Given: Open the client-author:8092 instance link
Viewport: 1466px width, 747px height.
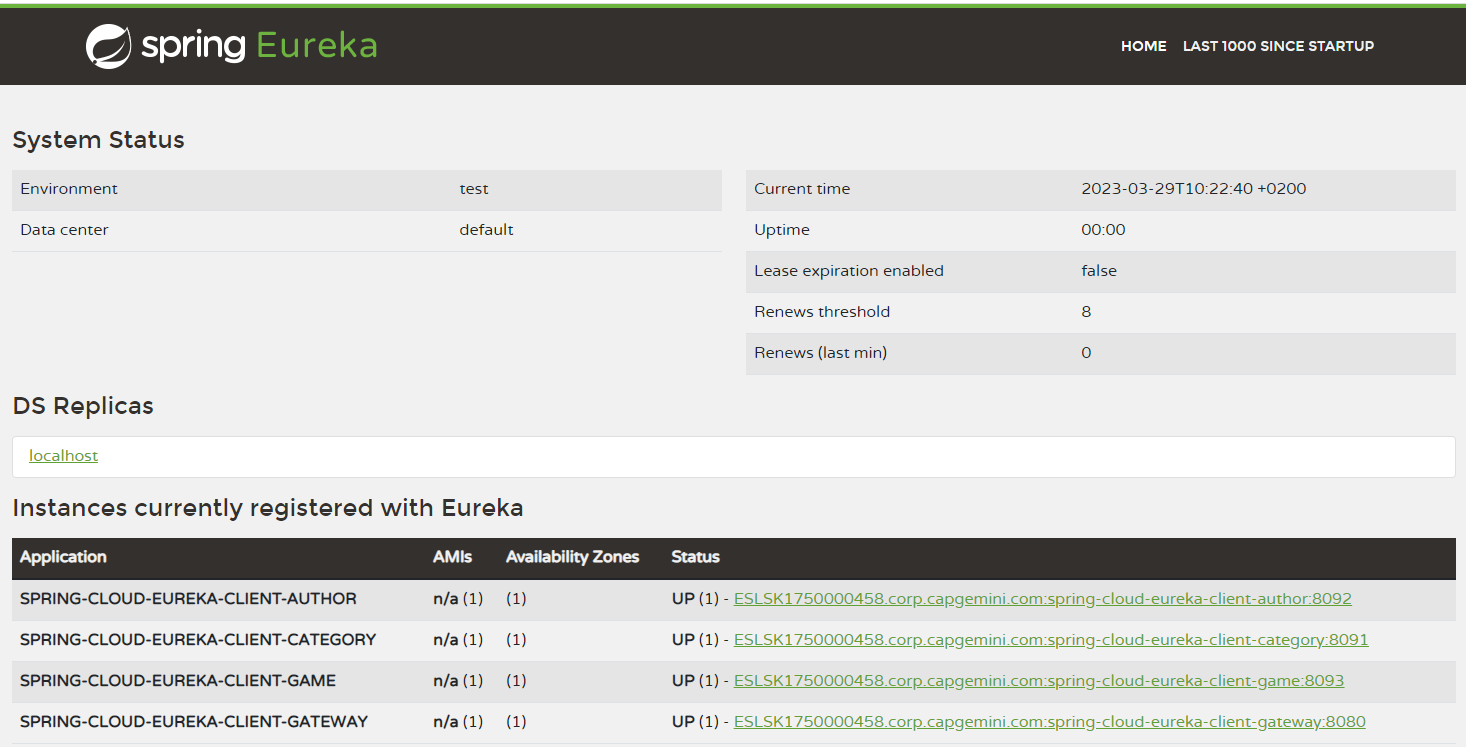Looking at the screenshot, I should point(1042,599).
